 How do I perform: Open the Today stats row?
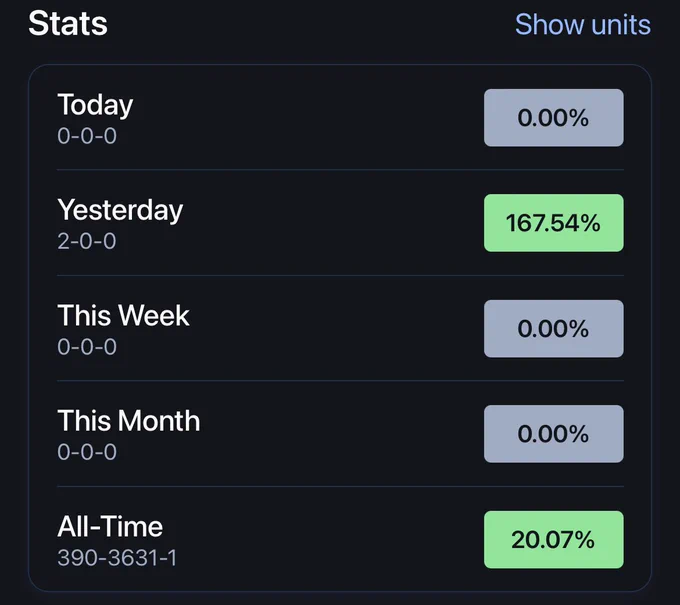click(x=340, y=118)
